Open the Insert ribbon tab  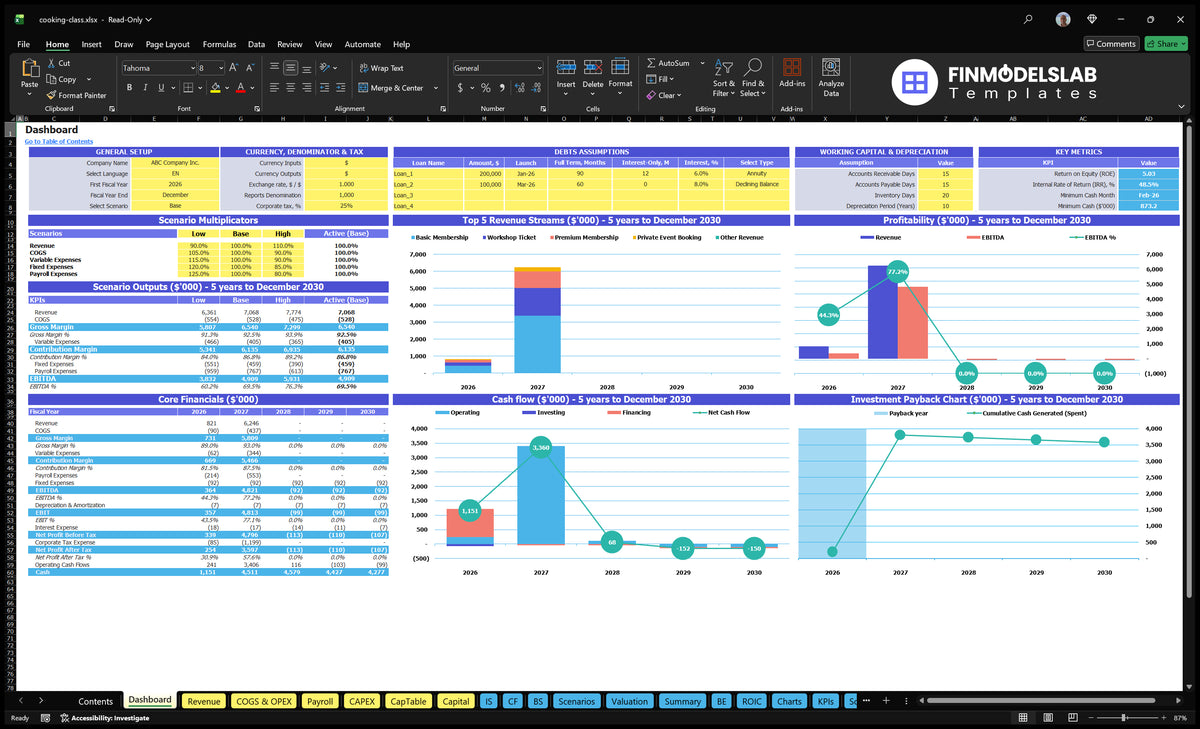[91, 44]
